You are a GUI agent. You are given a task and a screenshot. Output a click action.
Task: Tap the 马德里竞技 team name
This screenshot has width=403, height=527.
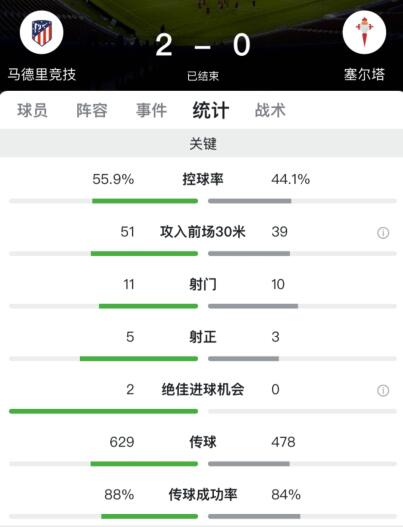[x=42, y=74]
